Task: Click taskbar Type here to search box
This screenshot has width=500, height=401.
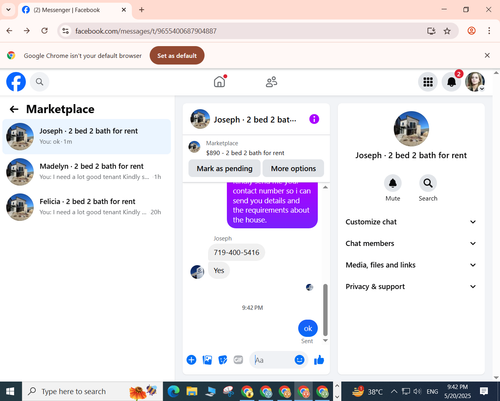Action: 92,391
